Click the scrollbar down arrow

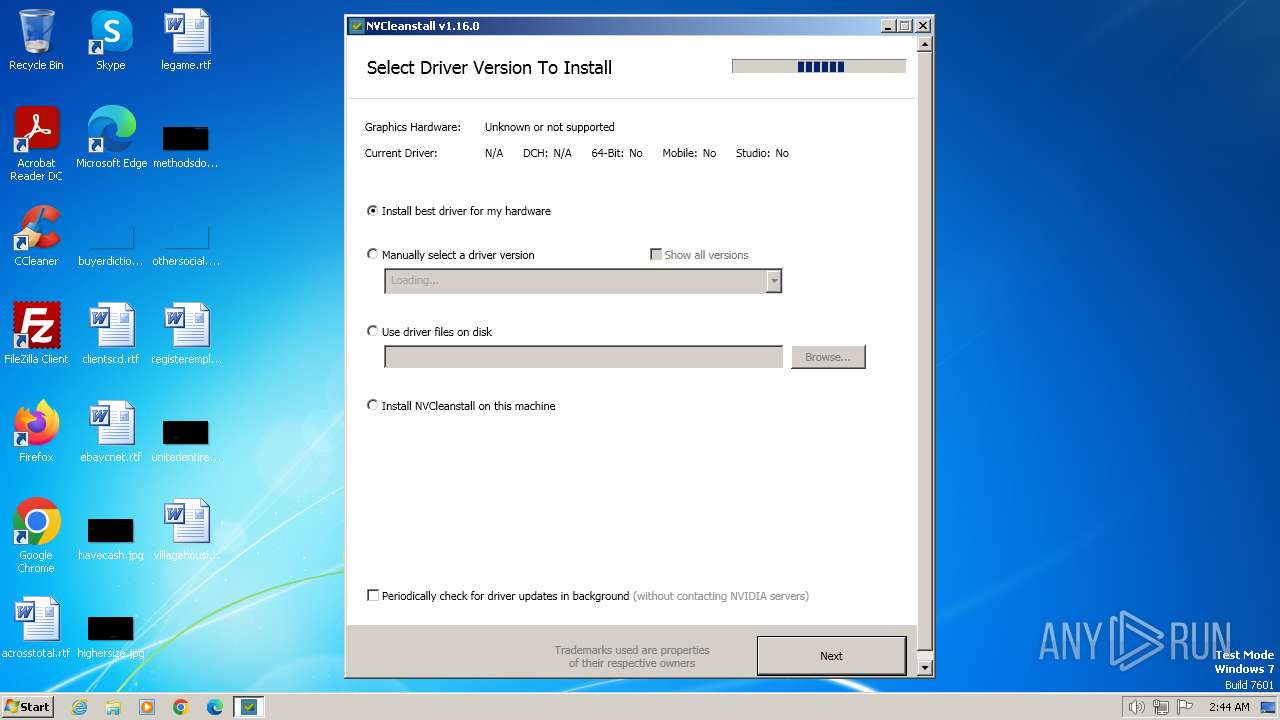pyautogui.click(x=925, y=667)
